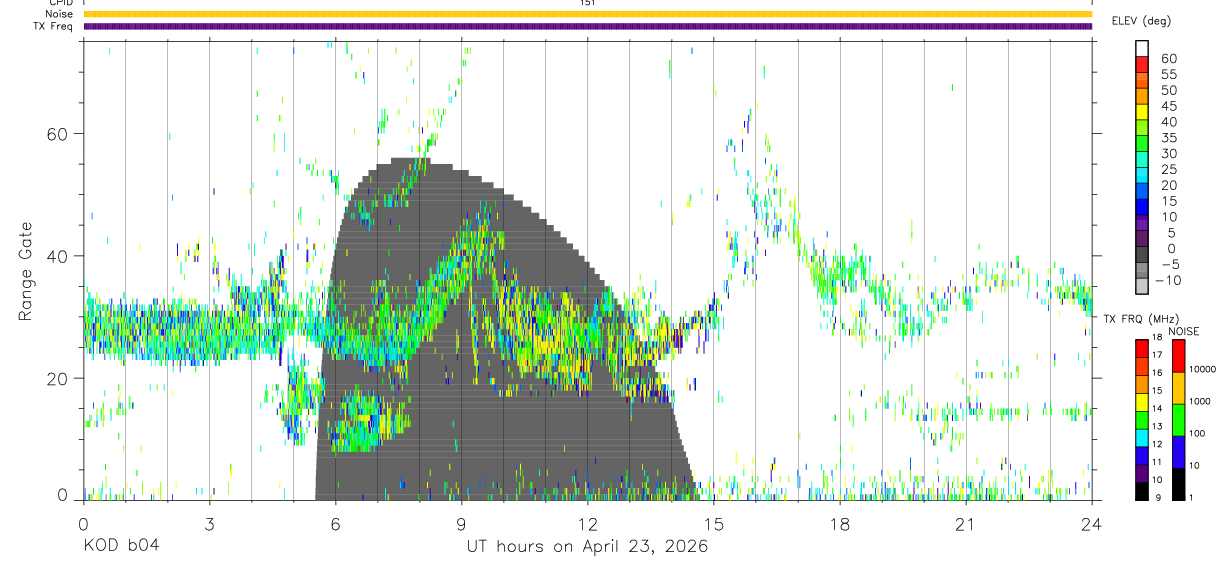Click the ELEV legend value 45
The height and width of the screenshot is (567, 1228).
pyautogui.click(x=1168, y=106)
